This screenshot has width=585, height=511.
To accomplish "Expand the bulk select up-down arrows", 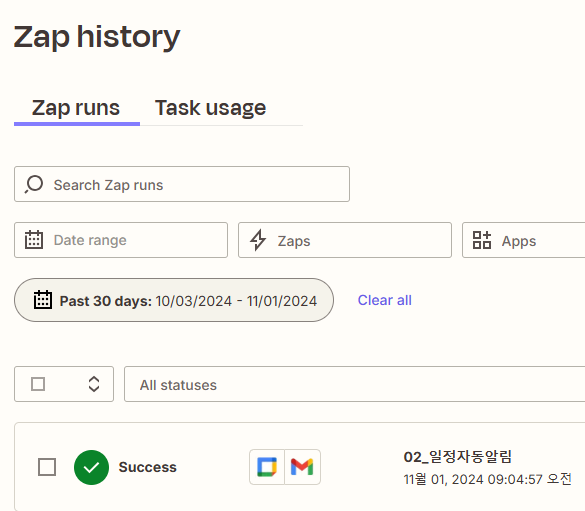I will coord(94,384).
